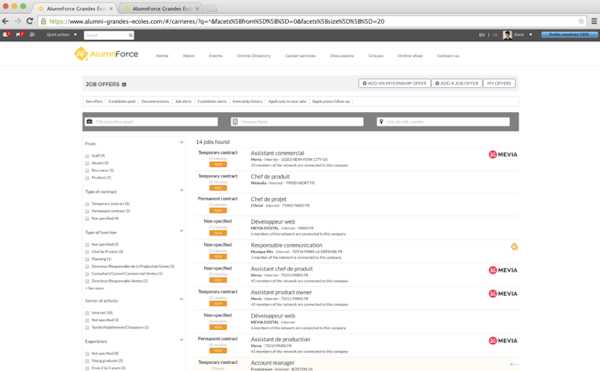Open Assistant commercial job offer
This screenshot has width=600, height=371.
(x=277, y=153)
